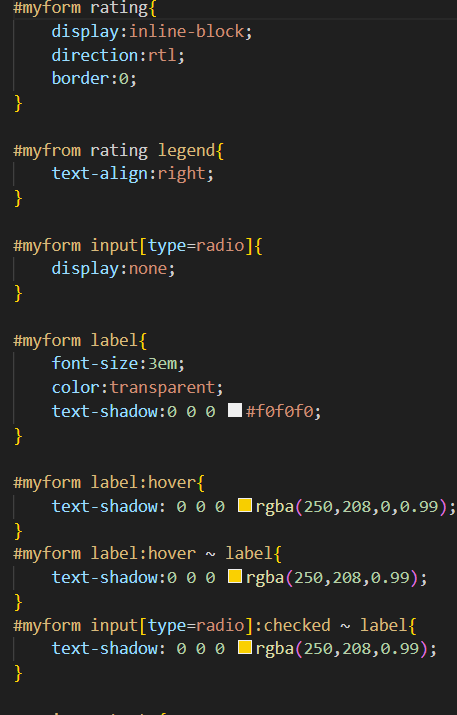Click the 'text-align' property name
This screenshot has width=457, height=715.
pos(99,174)
